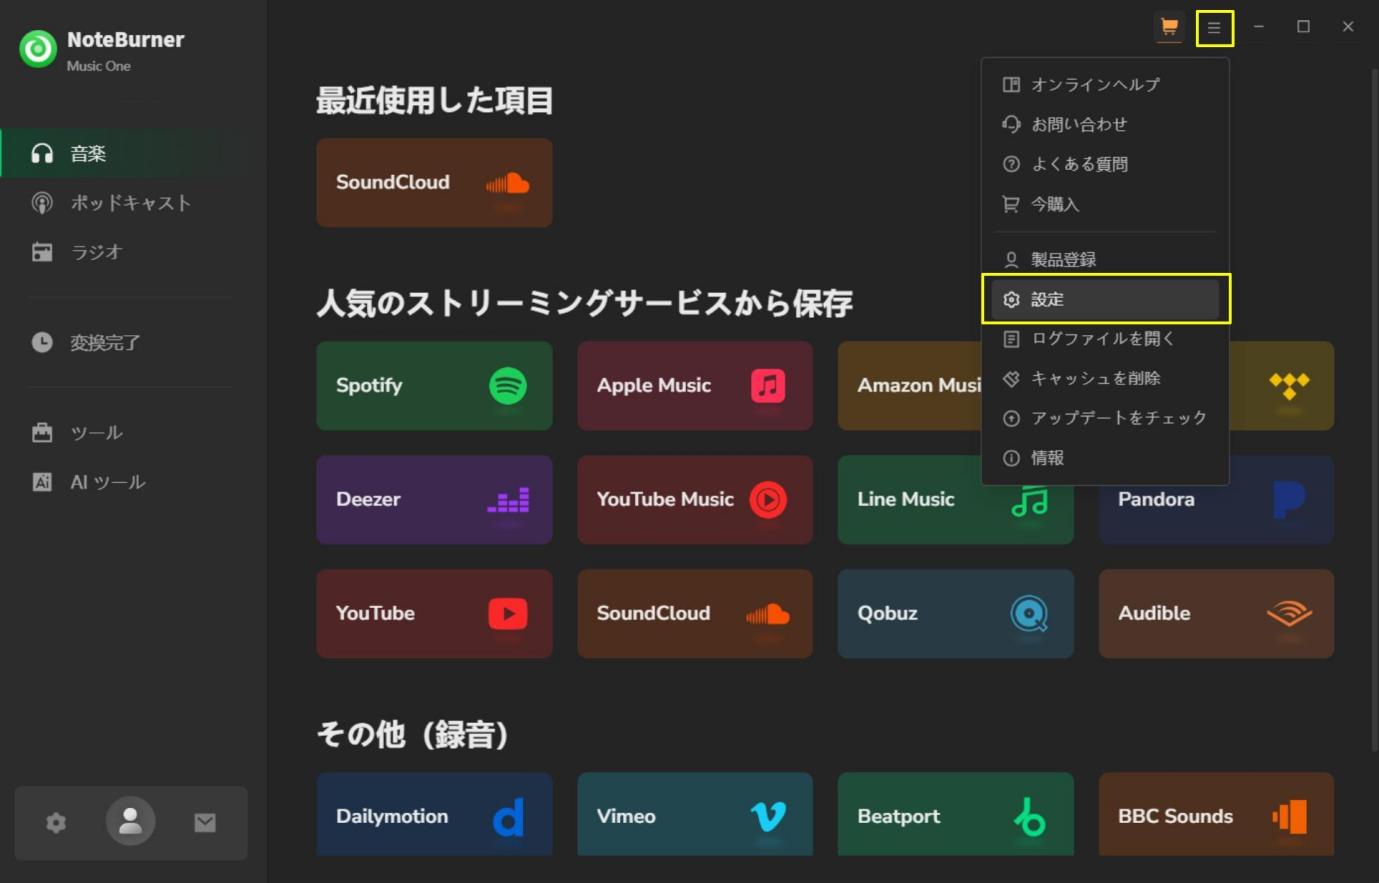Viewport: 1379px width, 883px height.
Task: Open recently used SoundCloud card
Action: click(x=434, y=183)
